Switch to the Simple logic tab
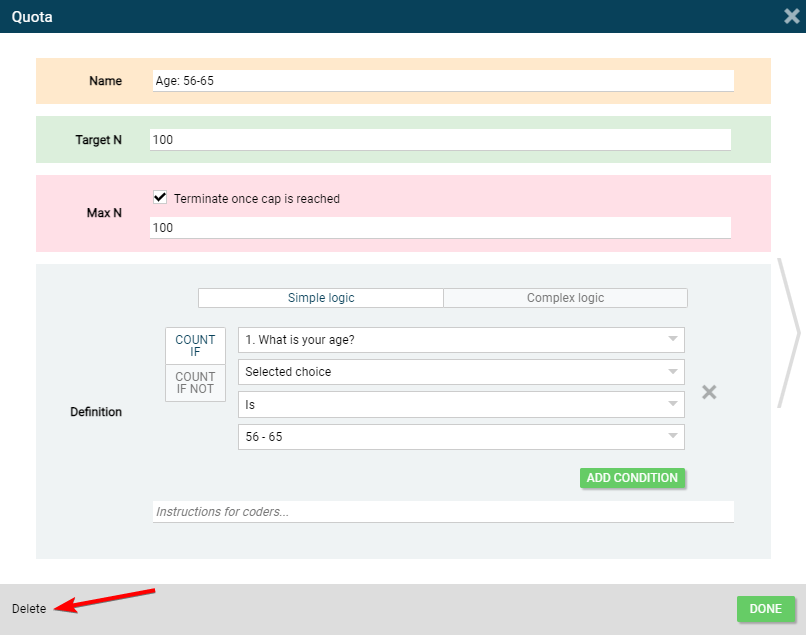The height and width of the screenshot is (635, 806). pyautogui.click(x=321, y=298)
